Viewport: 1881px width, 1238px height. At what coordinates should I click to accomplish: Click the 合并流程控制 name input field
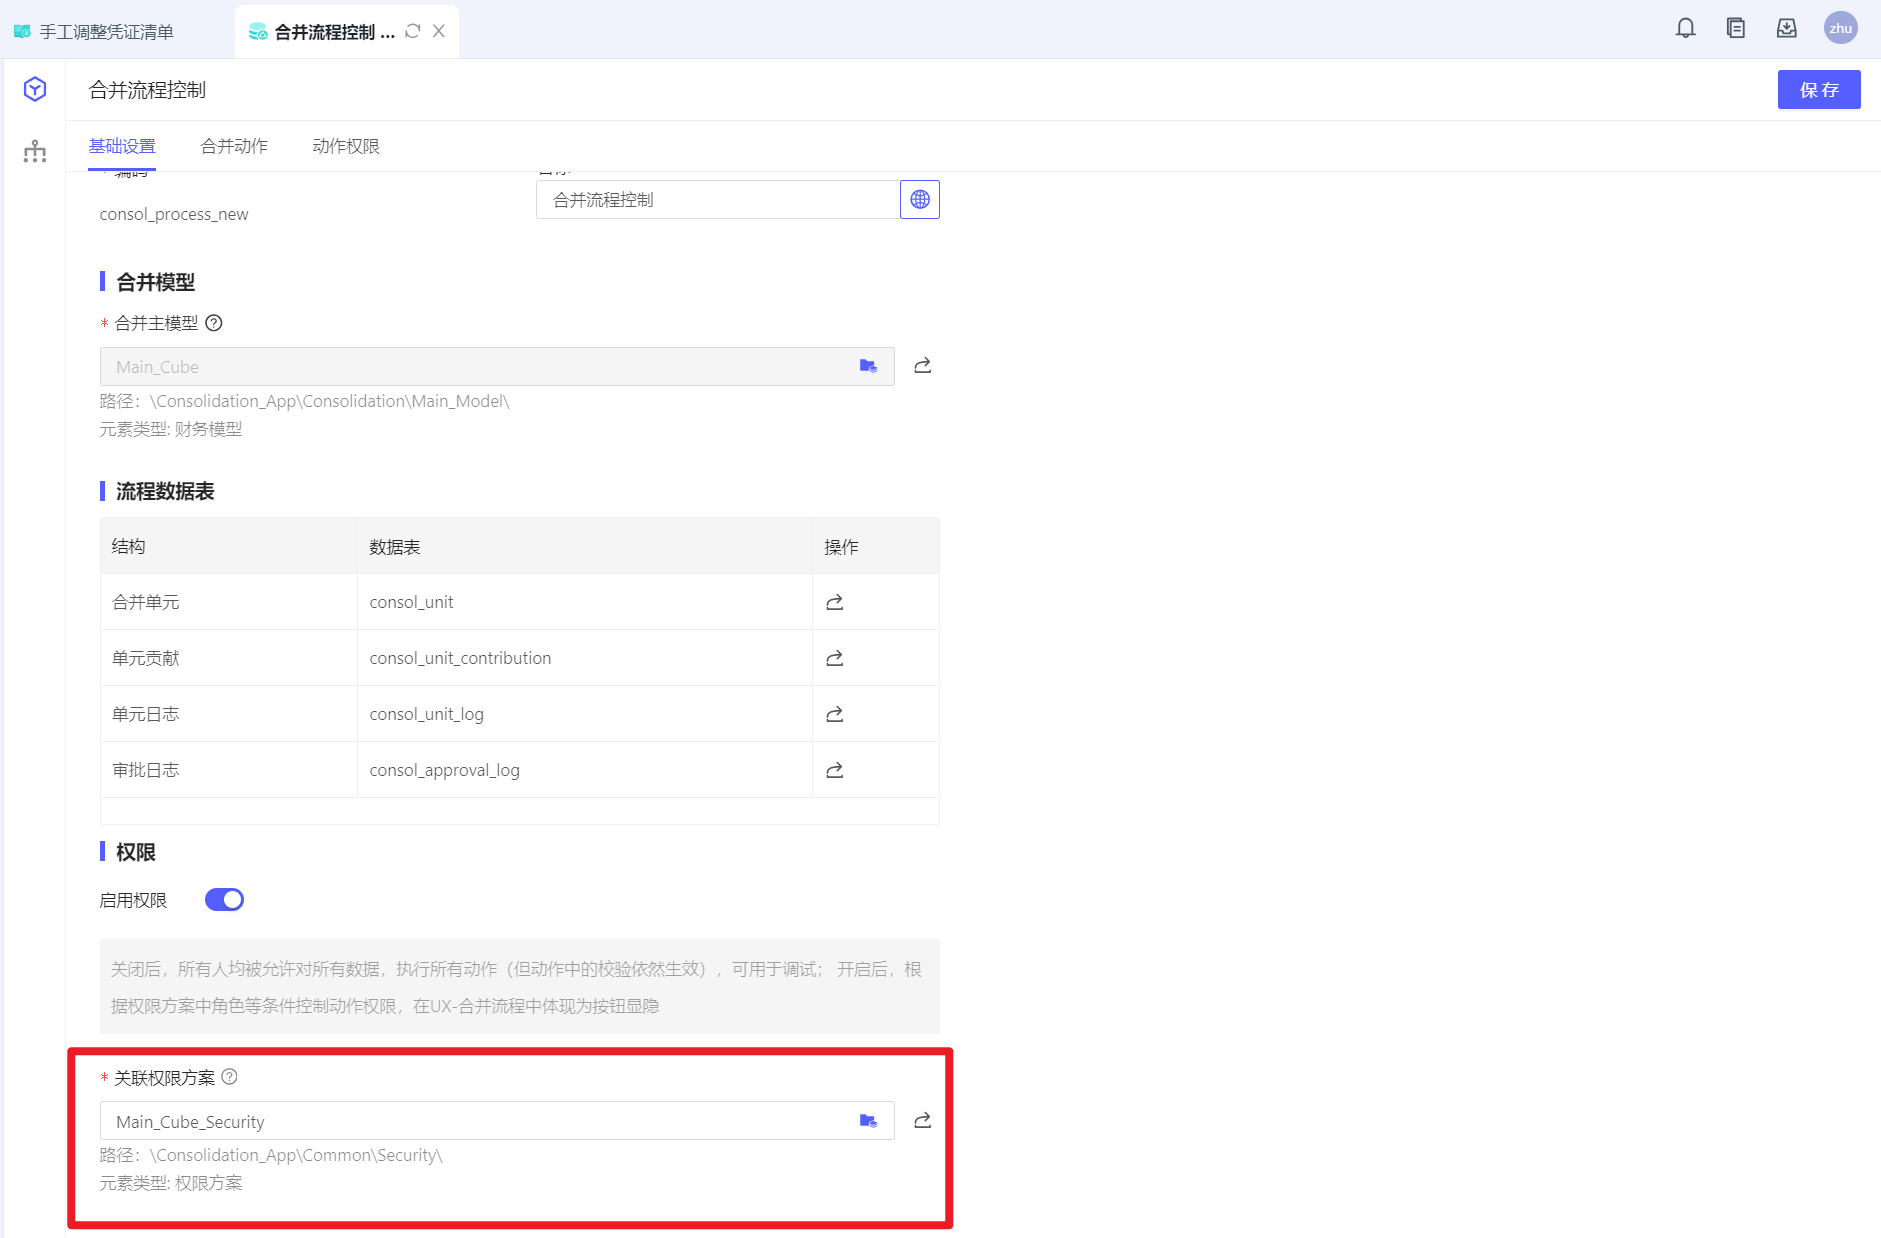click(x=717, y=200)
